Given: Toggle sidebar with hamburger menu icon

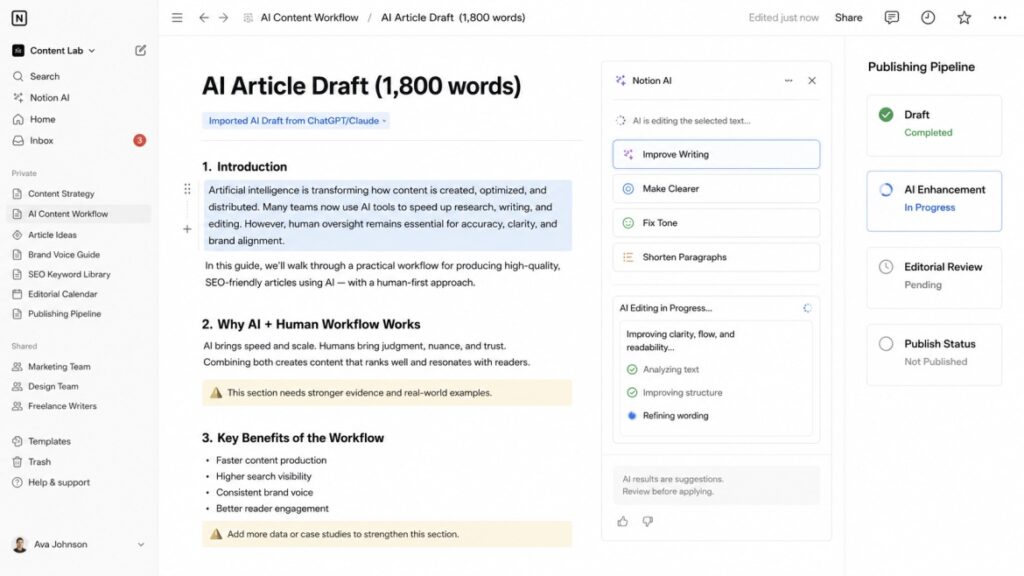Looking at the screenshot, I should (177, 18).
